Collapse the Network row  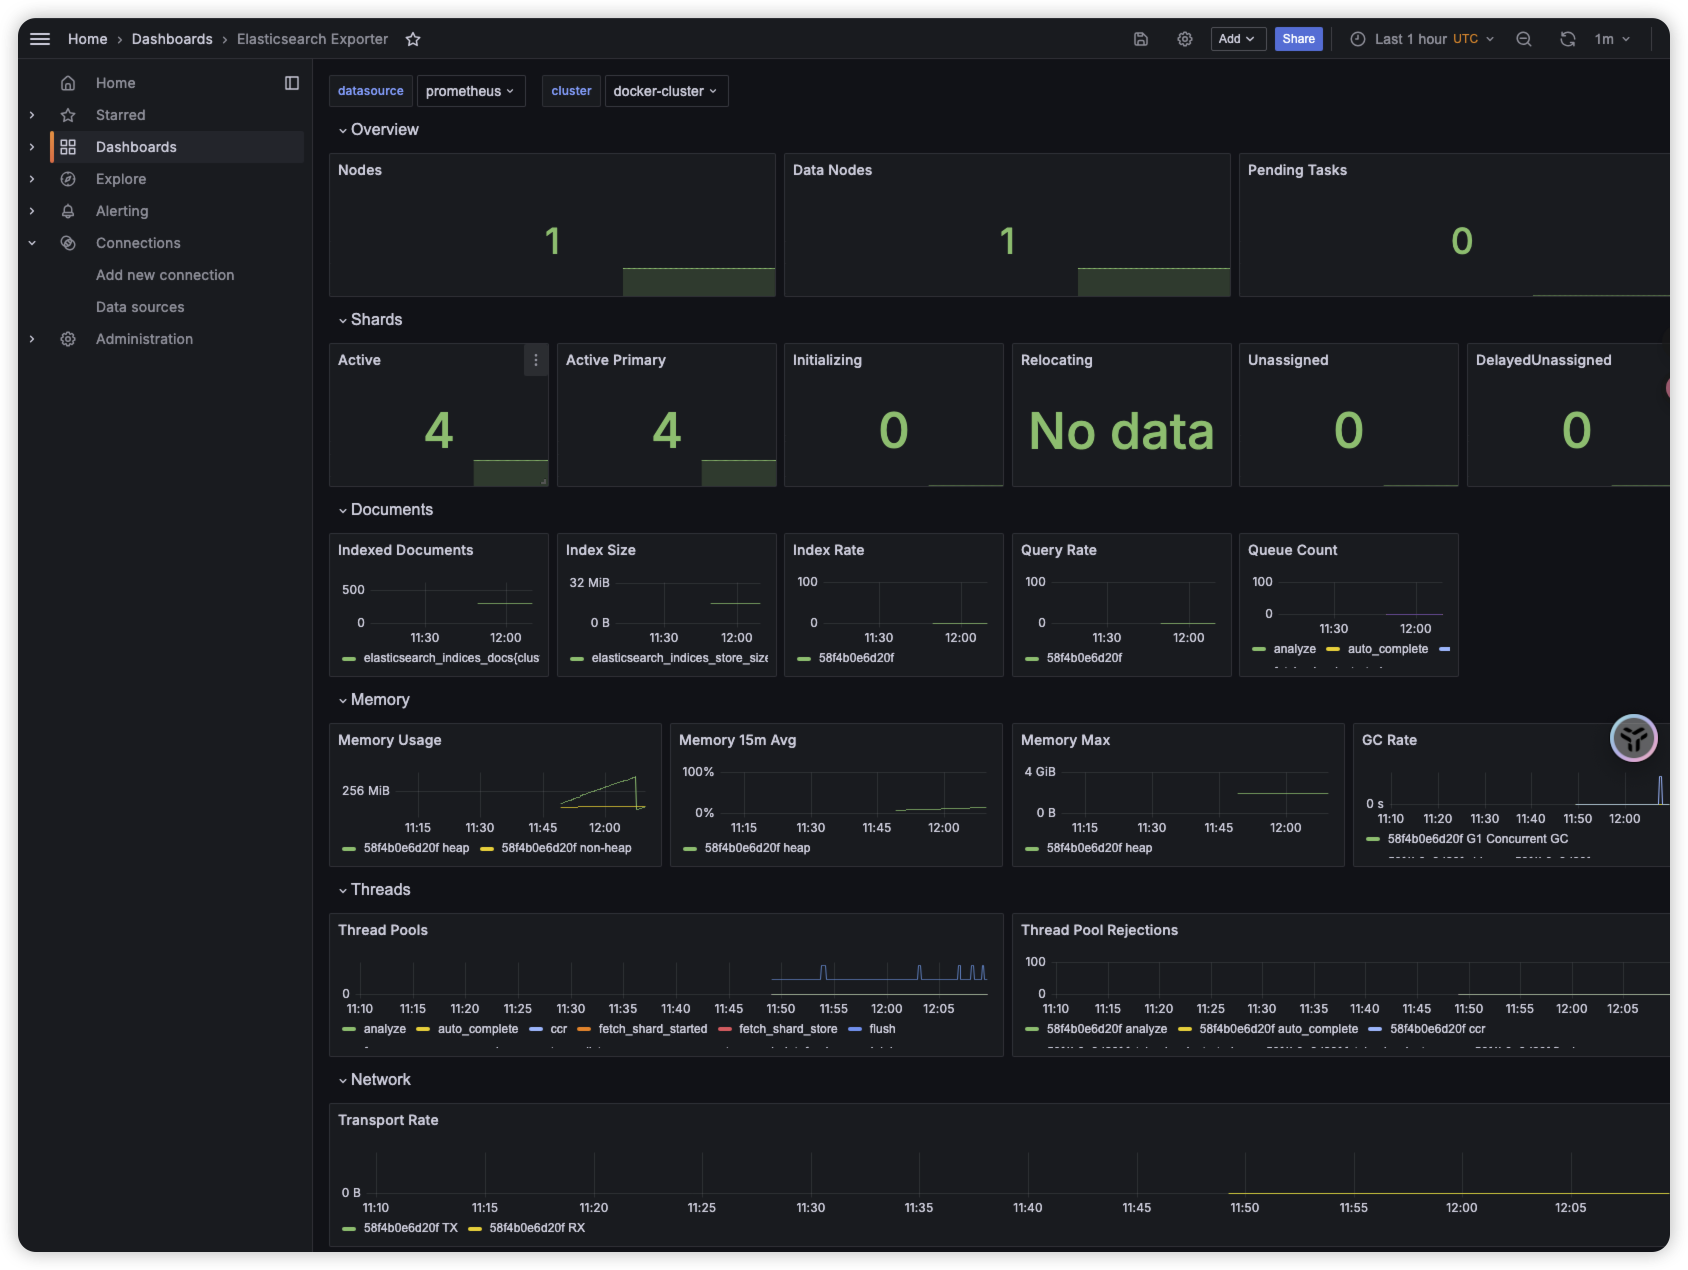coord(374,1080)
